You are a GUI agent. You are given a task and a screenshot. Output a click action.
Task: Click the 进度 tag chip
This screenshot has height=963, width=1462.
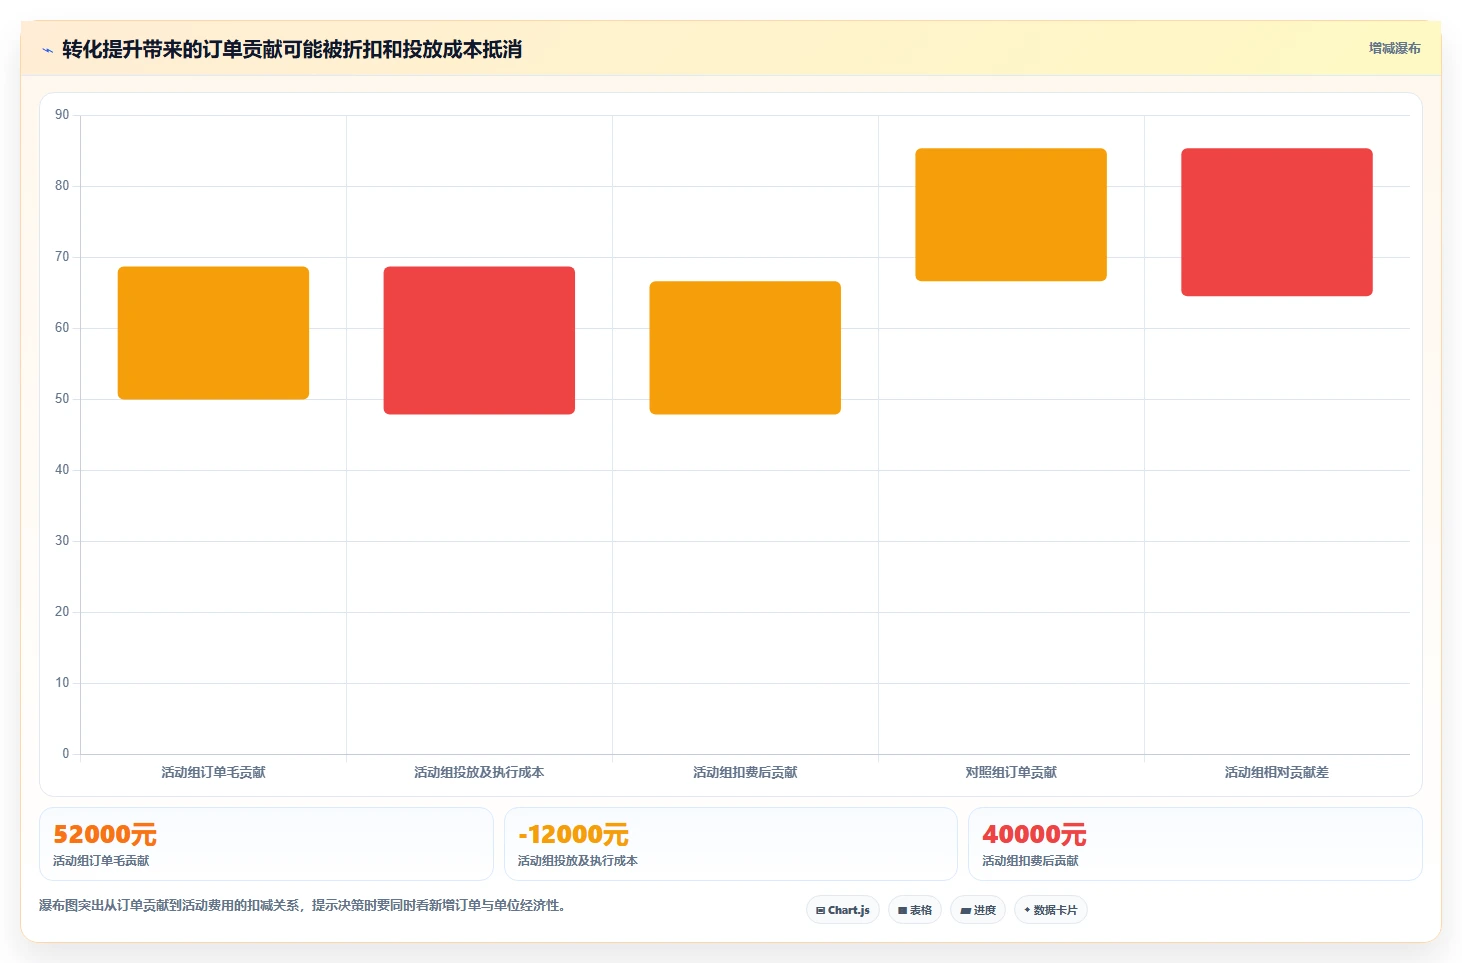978,910
